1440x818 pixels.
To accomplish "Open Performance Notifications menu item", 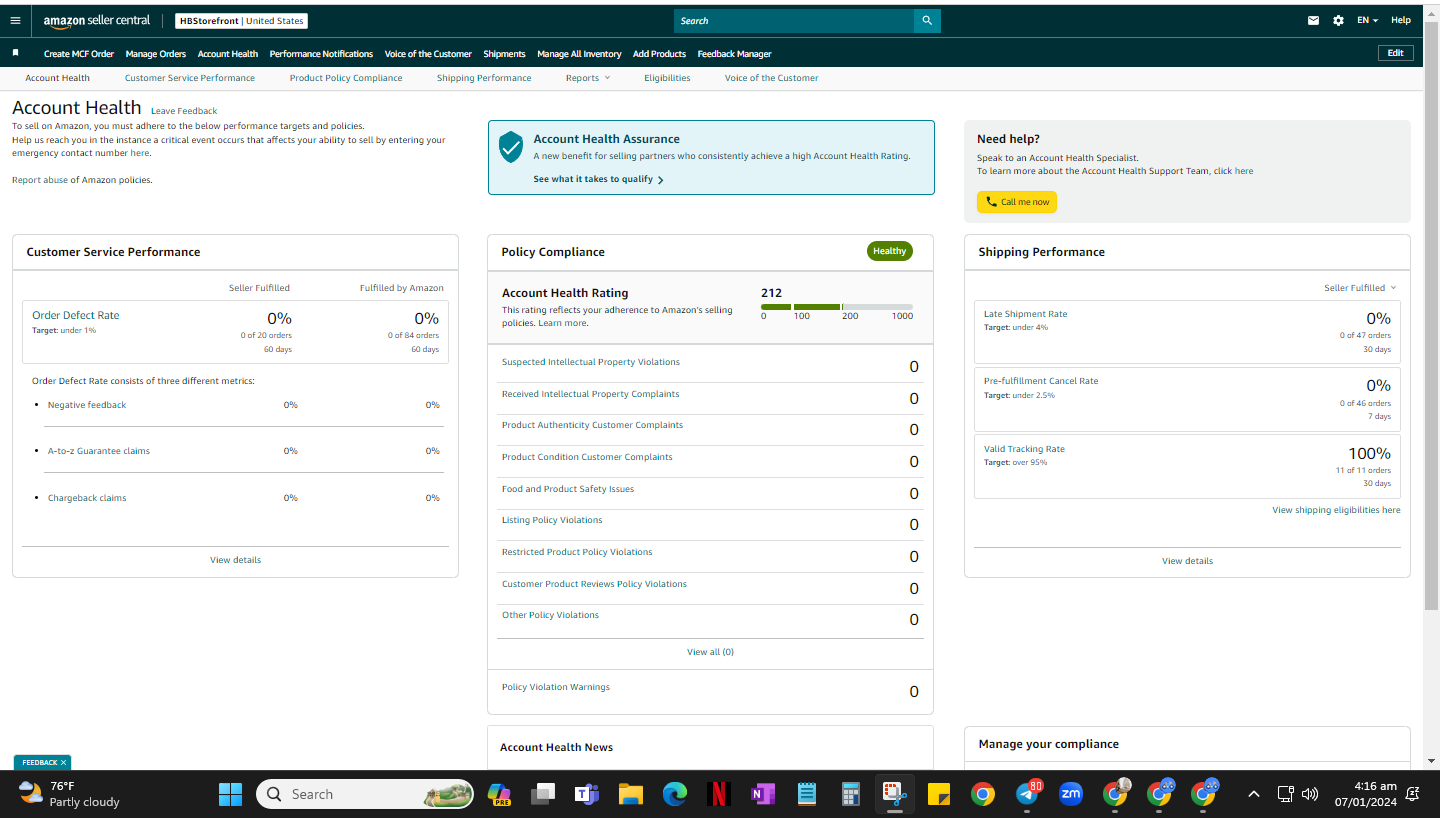I will 321,54.
